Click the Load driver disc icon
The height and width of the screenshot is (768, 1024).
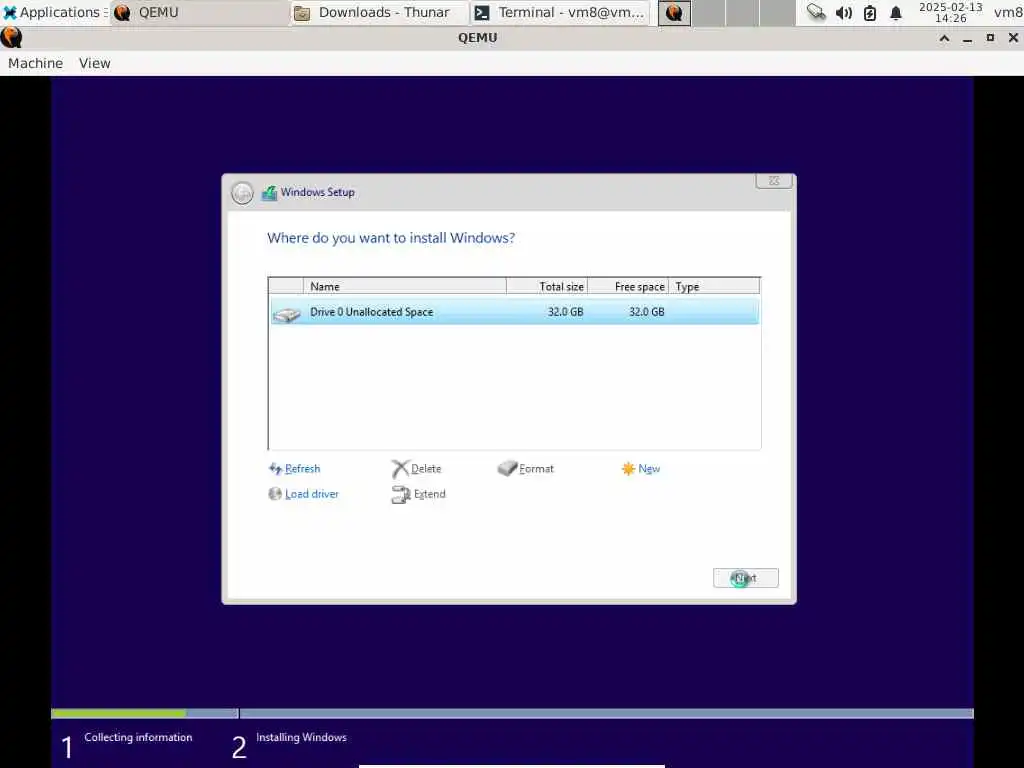(275, 494)
